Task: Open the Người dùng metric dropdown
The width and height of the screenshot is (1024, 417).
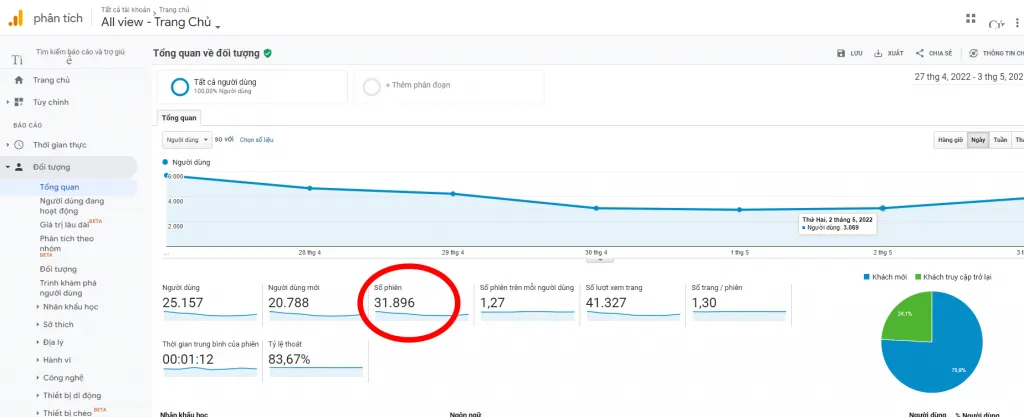Action: [187, 140]
